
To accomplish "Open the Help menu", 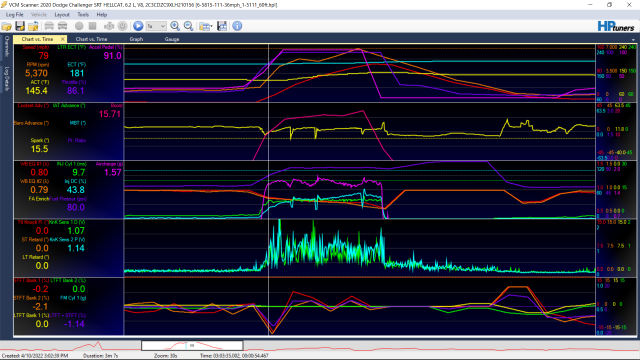I will point(102,15).
